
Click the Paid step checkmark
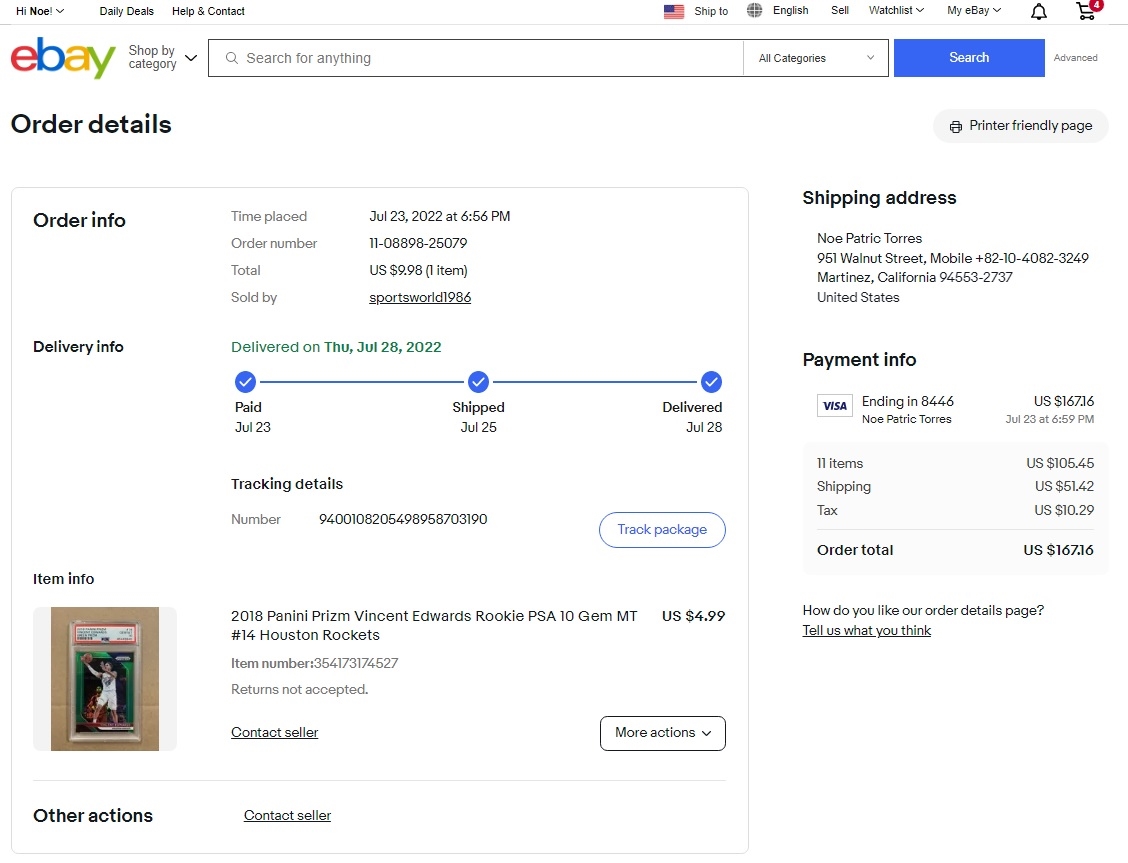(x=245, y=382)
